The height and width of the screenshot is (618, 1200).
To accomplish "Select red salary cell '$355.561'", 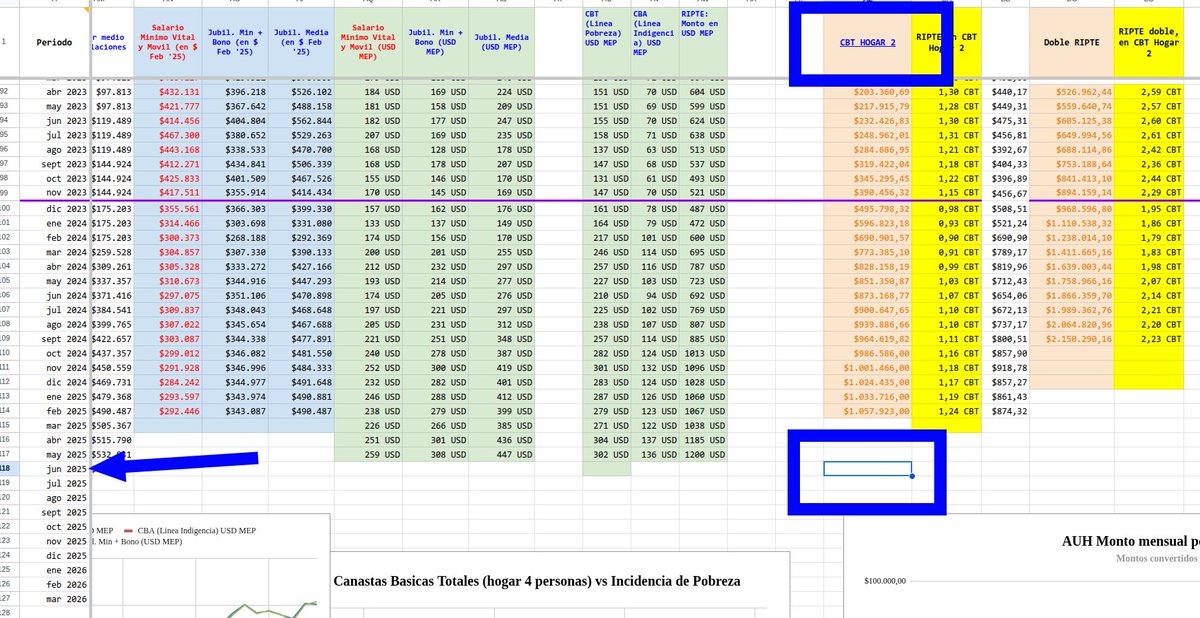I will [166, 209].
